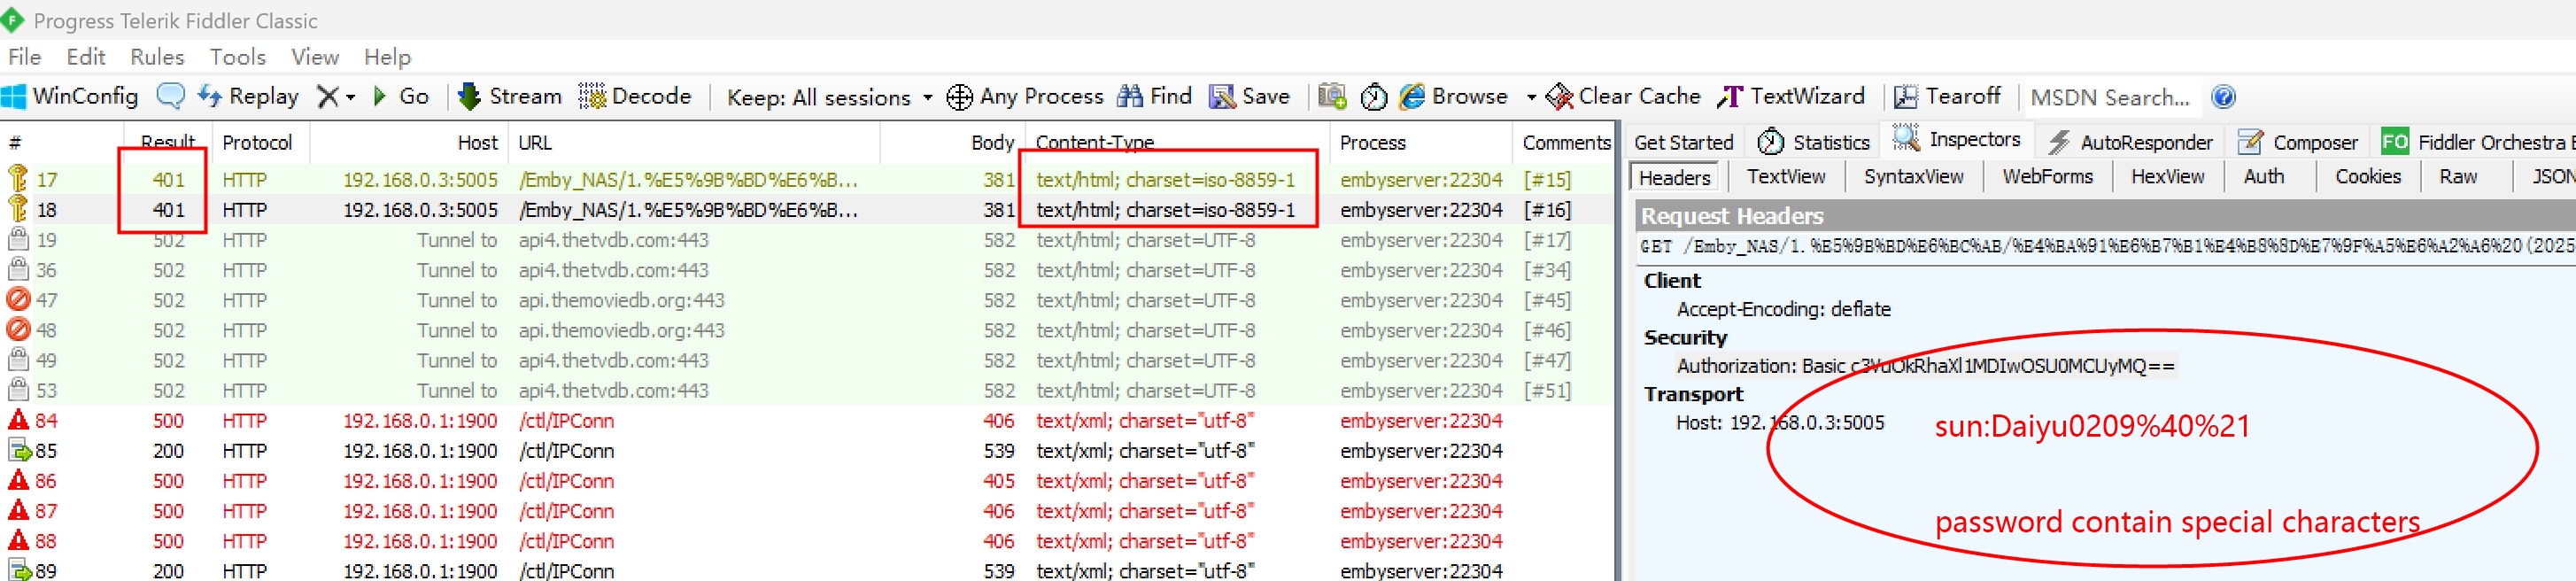Switch to Get Started tab

pos(1683,143)
